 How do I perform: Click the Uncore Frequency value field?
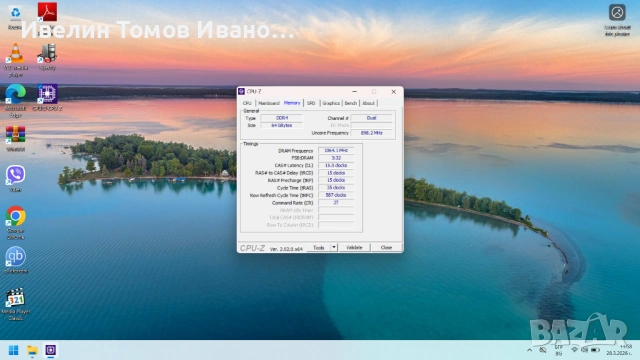click(371, 133)
